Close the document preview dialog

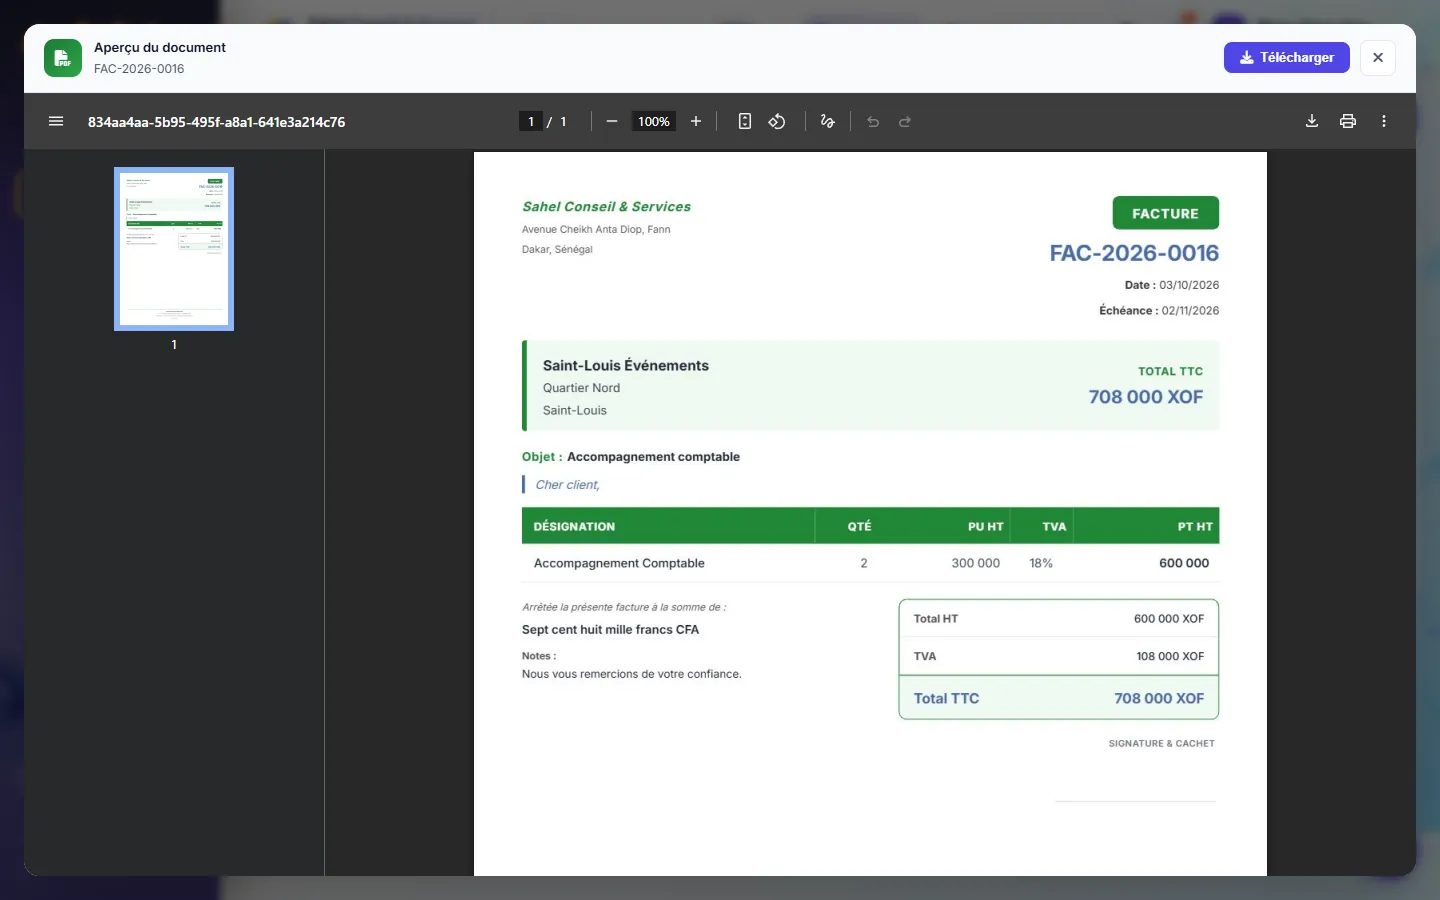point(1378,57)
